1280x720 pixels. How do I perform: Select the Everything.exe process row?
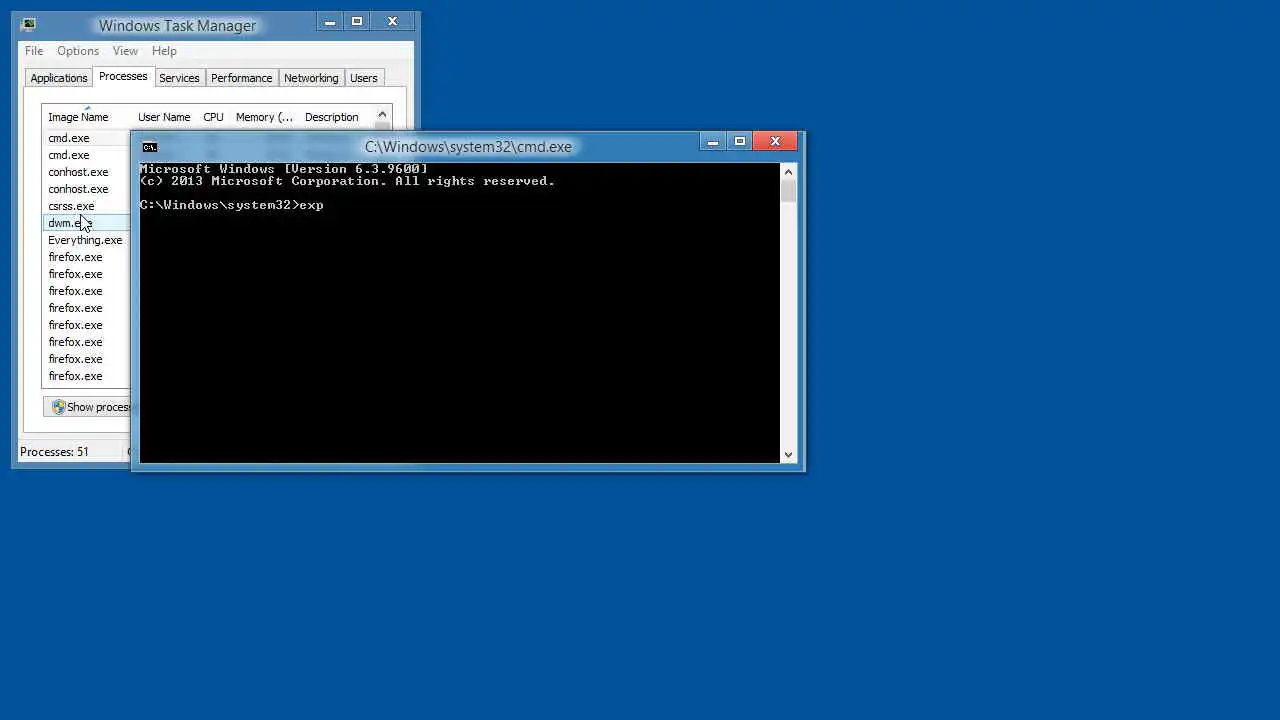coord(86,240)
